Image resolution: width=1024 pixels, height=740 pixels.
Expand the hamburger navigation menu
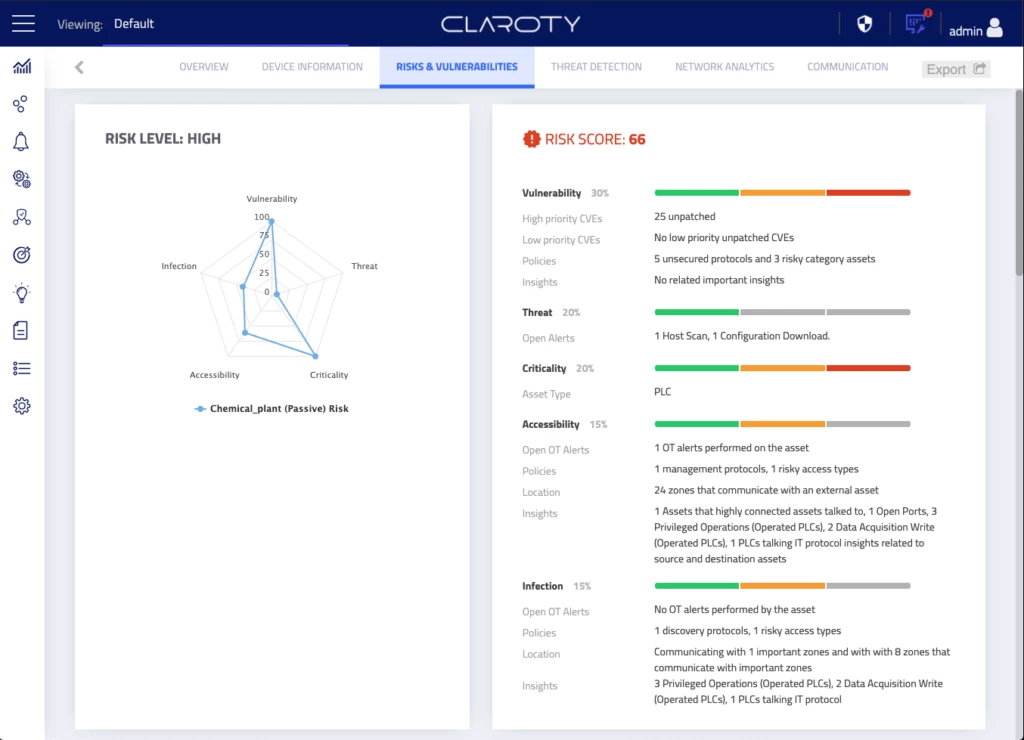tap(23, 23)
